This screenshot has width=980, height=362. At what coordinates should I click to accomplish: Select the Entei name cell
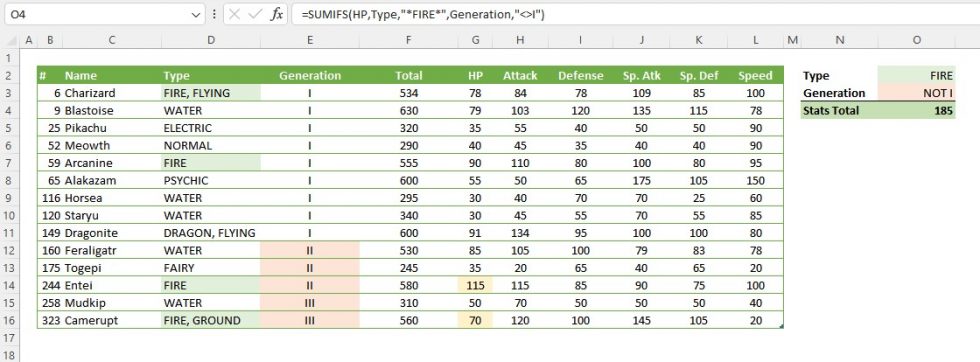(x=111, y=286)
